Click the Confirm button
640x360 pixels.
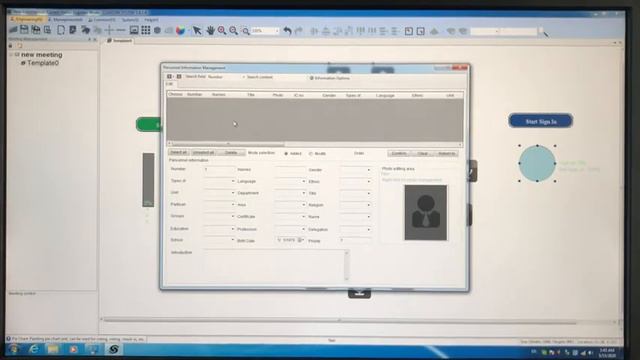click(x=399, y=153)
